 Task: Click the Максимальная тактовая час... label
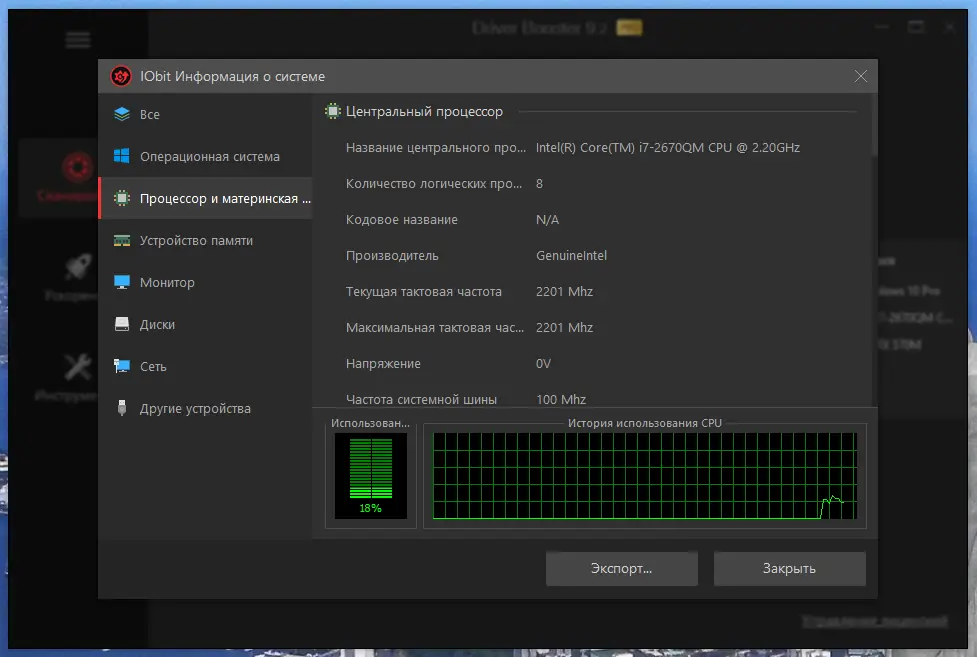[x=435, y=328]
